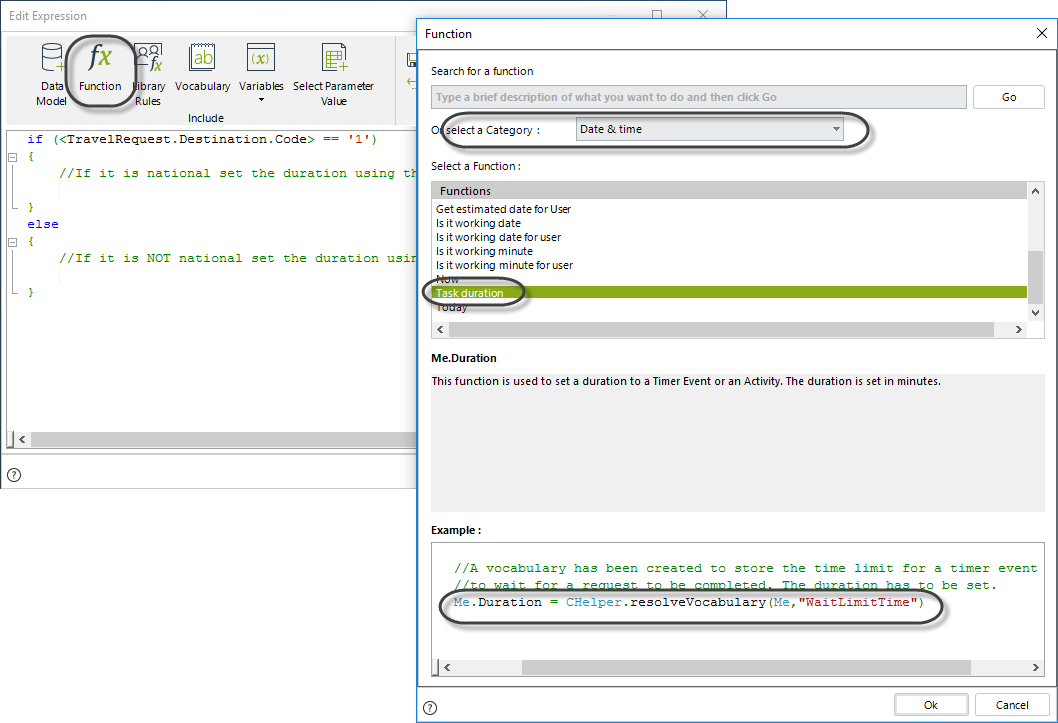The width and height of the screenshot is (1058, 723).
Task: Click the Function dialog help icon
Action: click(x=430, y=707)
